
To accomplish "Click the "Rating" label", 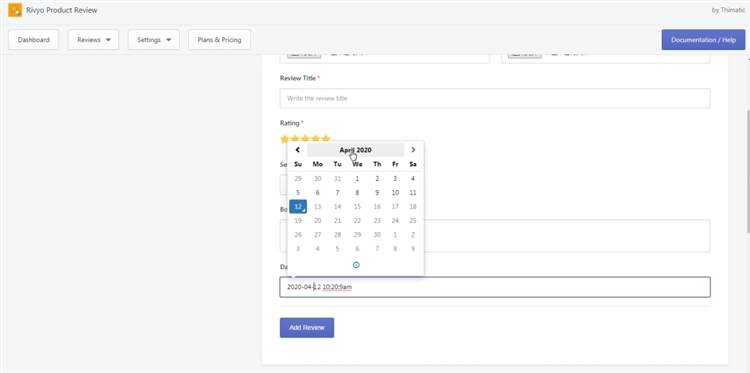I will click(x=289, y=123).
